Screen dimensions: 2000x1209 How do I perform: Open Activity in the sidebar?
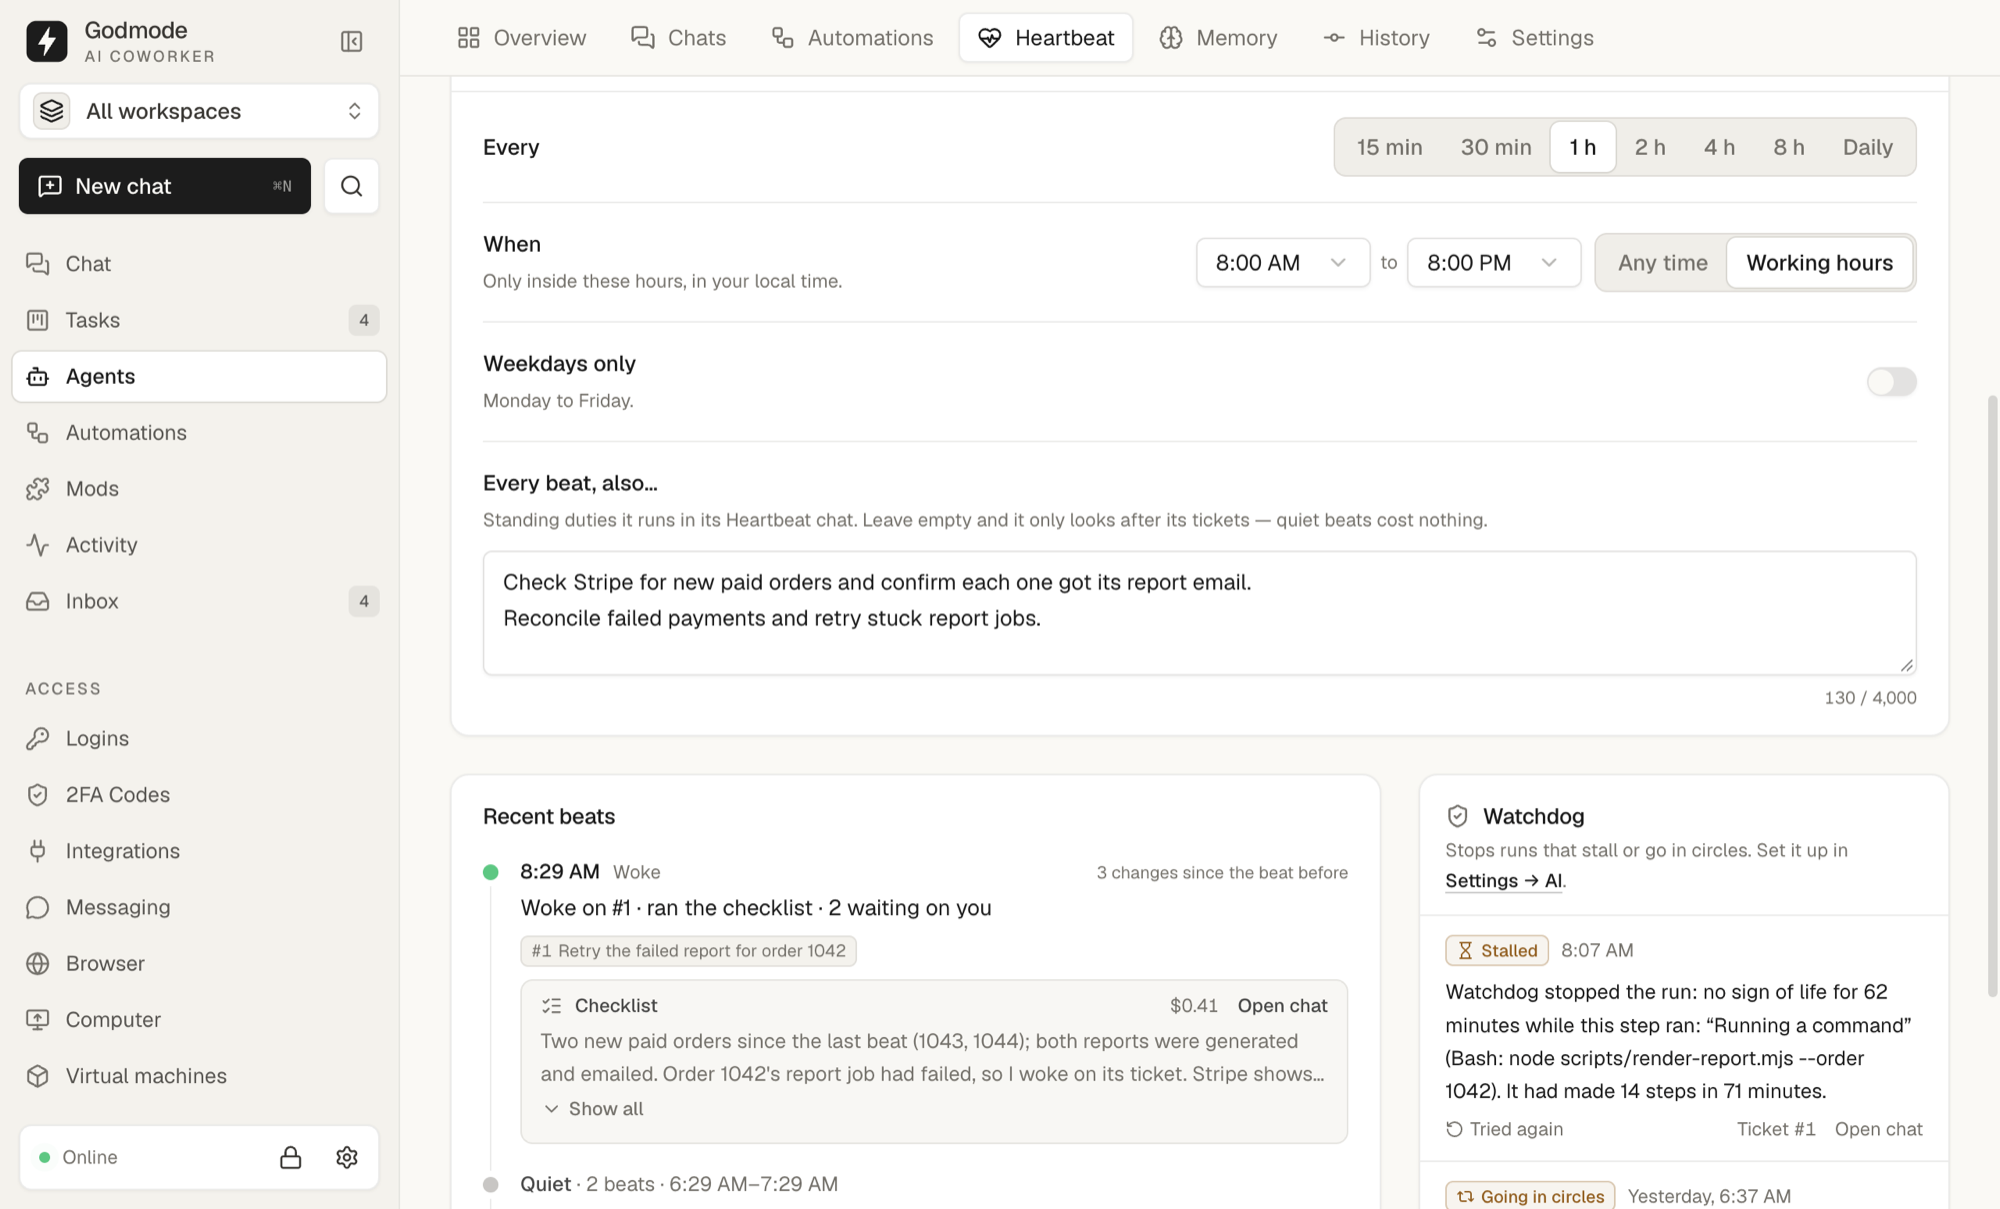pyautogui.click(x=199, y=545)
